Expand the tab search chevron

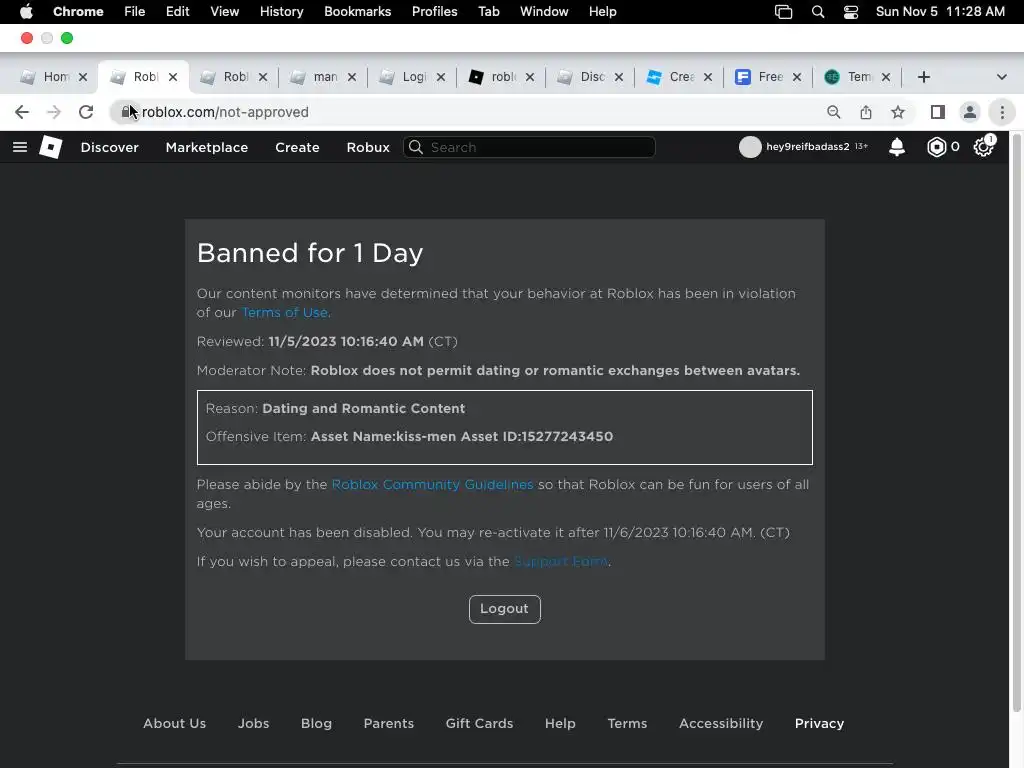tap(1001, 77)
